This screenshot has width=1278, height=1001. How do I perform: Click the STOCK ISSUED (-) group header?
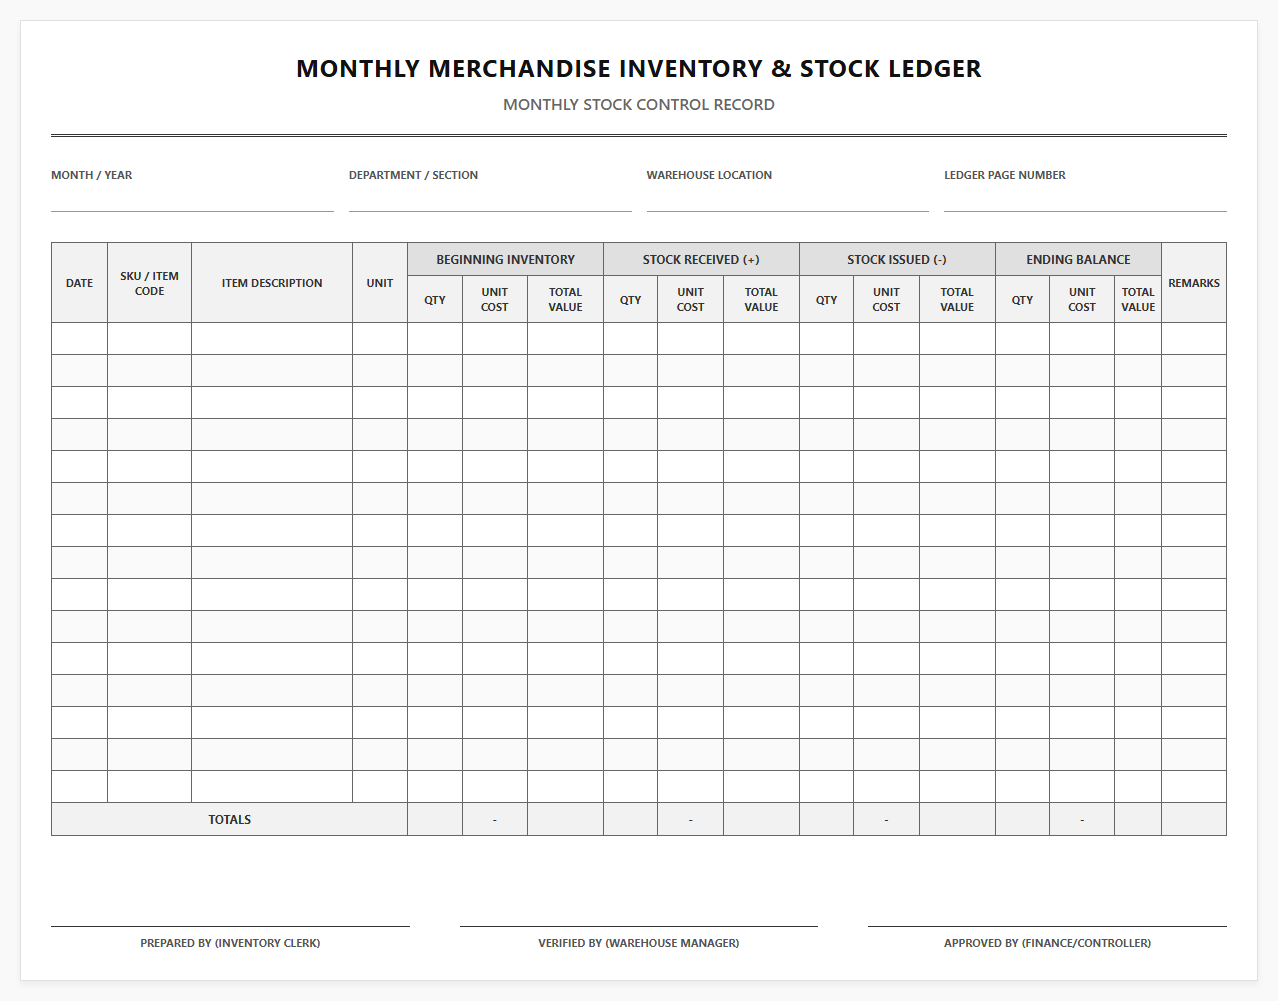897,259
